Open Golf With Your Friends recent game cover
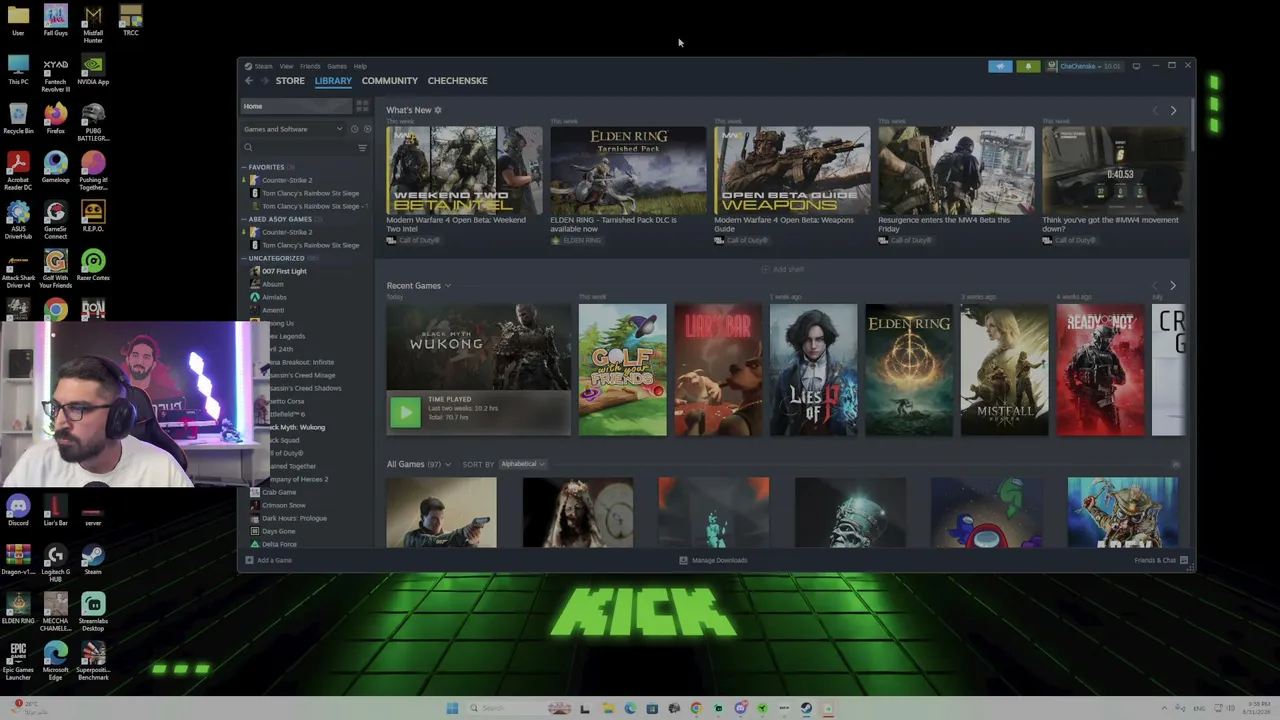The height and width of the screenshot is (720, 1280). (622, 370)
